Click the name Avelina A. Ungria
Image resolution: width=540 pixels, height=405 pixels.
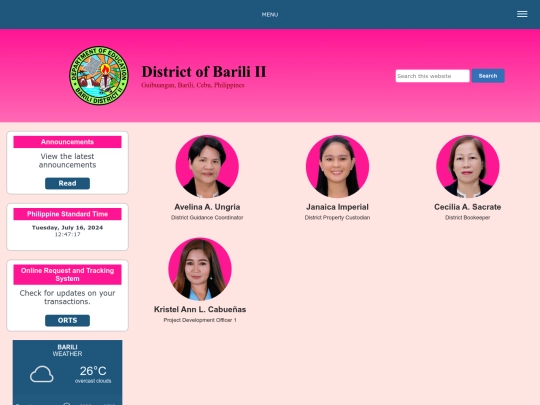point(207,207)
